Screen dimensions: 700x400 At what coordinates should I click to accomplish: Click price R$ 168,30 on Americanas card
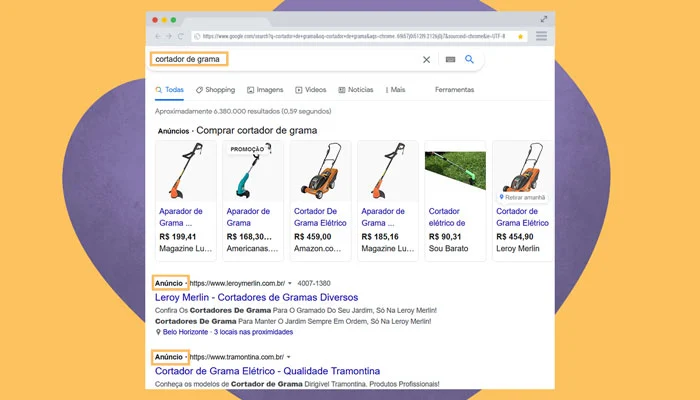click(249, 237)
